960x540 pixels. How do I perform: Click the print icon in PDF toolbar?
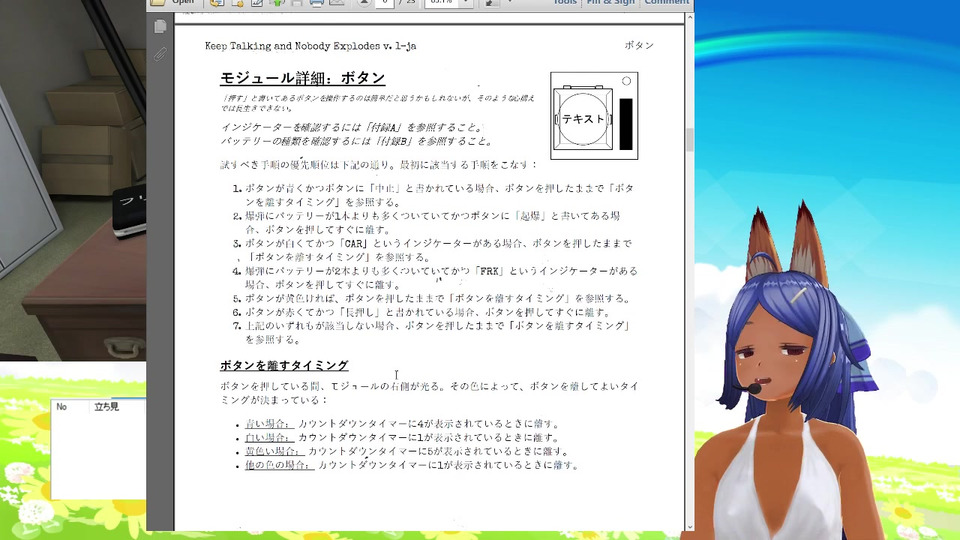[x=317, y=2]
